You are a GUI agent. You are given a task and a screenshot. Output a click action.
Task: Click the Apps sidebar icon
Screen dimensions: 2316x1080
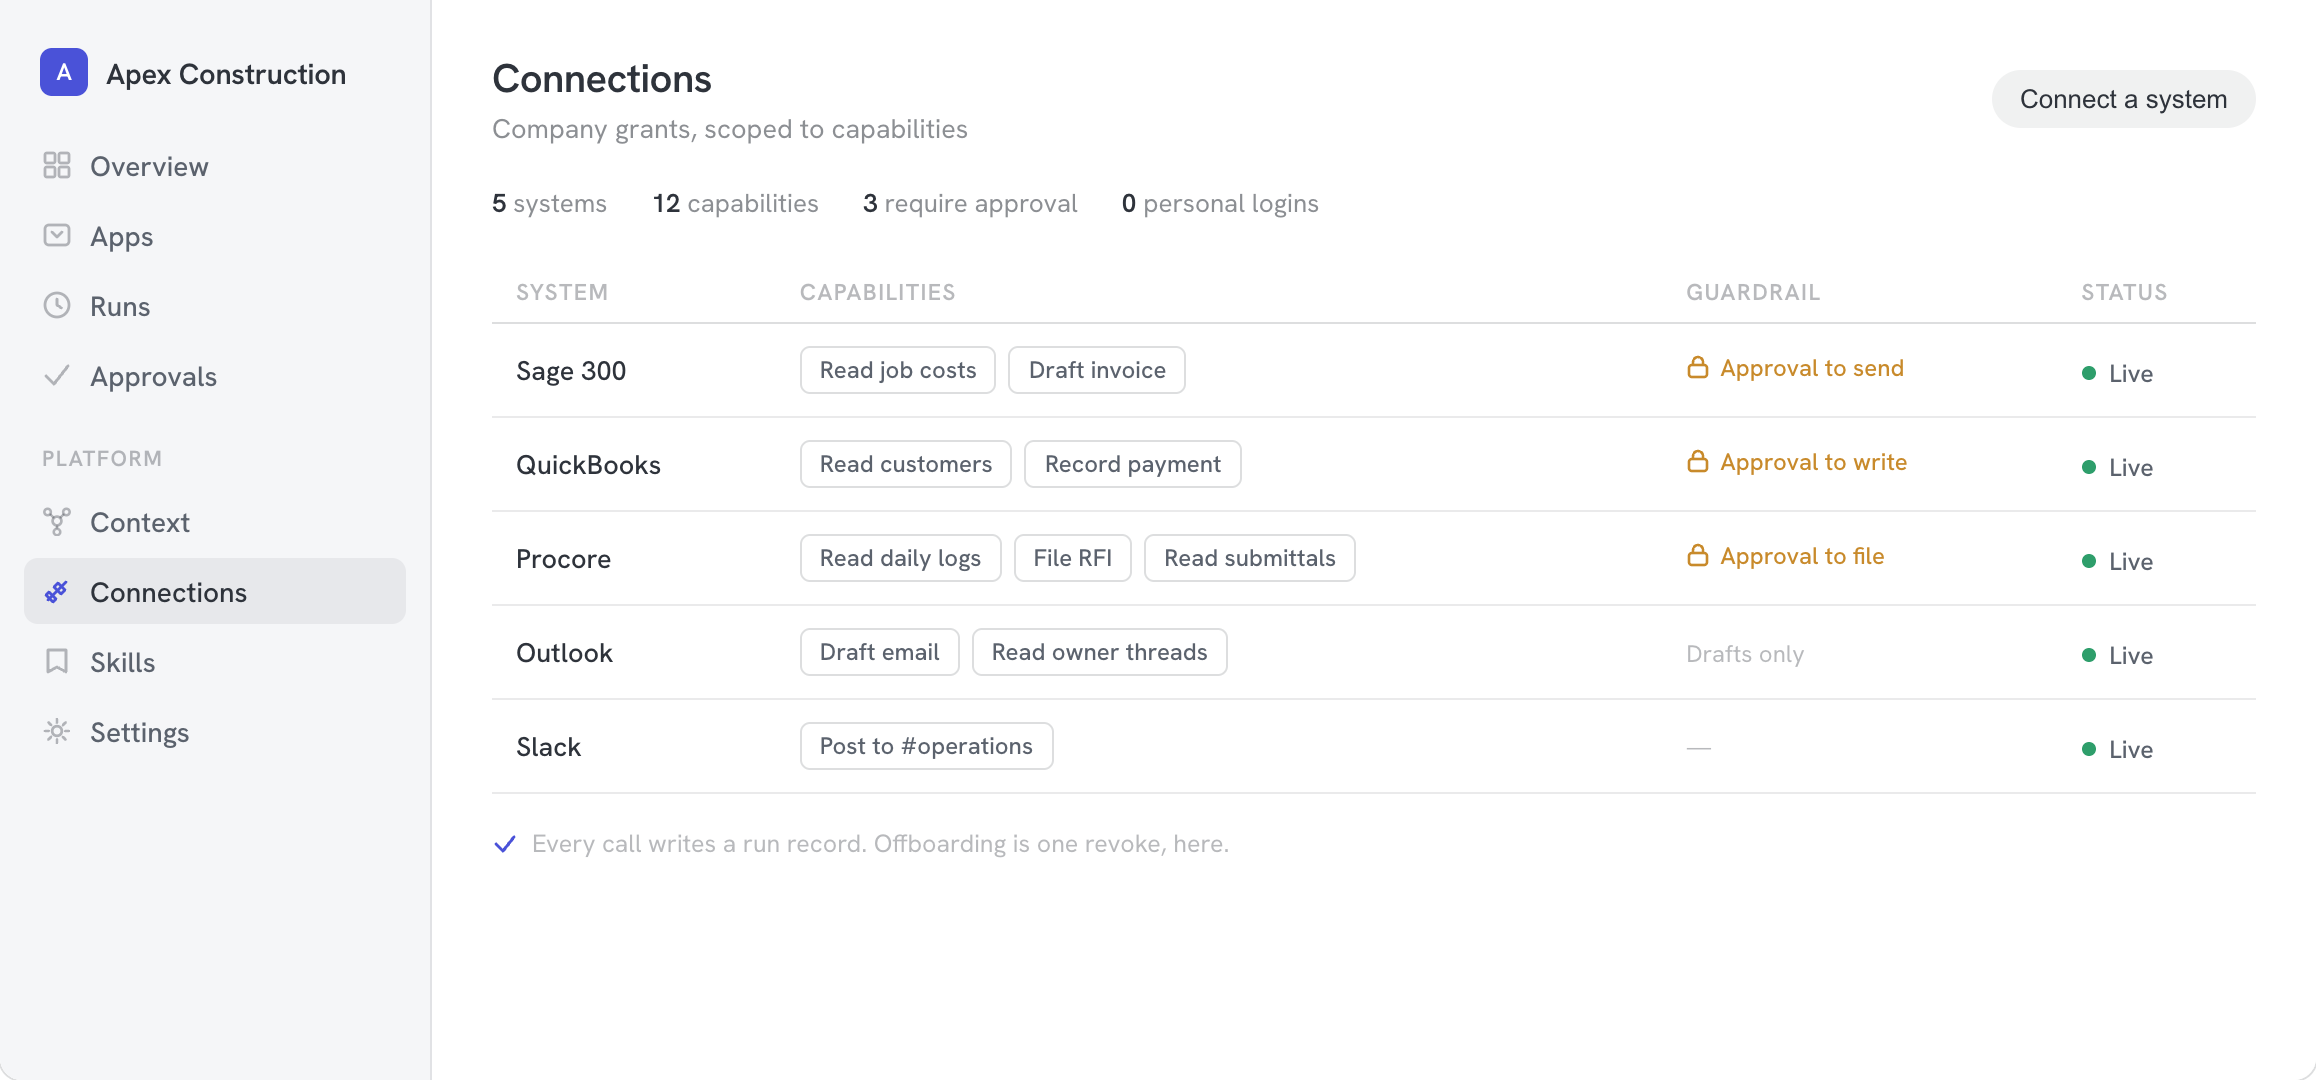click(57, 236)
